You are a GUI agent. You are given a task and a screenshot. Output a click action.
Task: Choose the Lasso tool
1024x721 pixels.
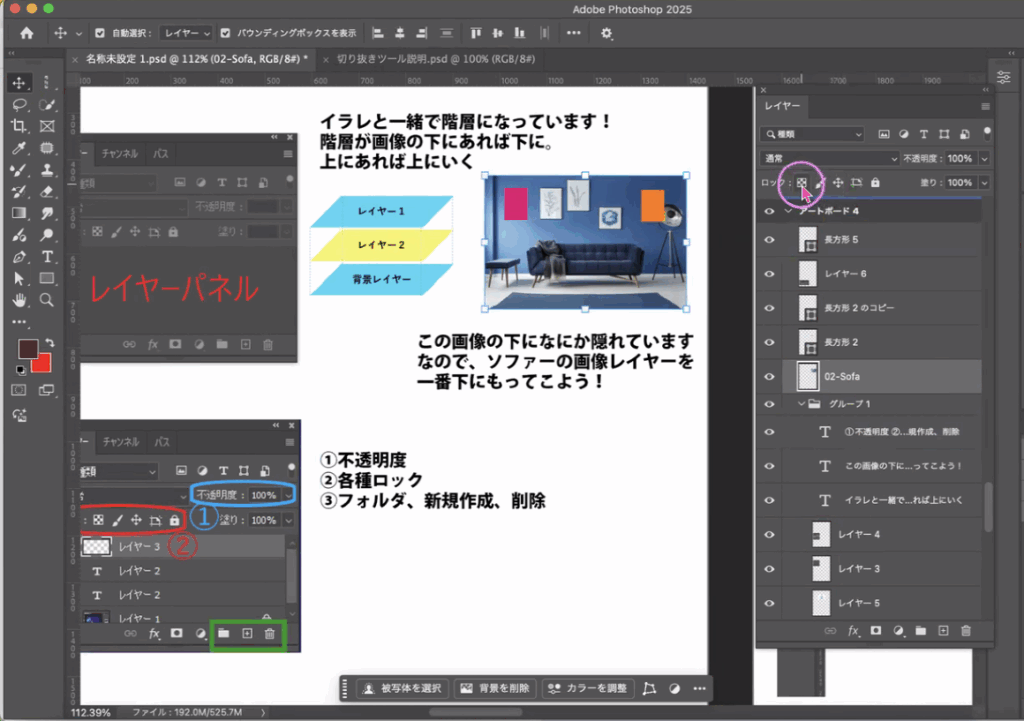19,104
